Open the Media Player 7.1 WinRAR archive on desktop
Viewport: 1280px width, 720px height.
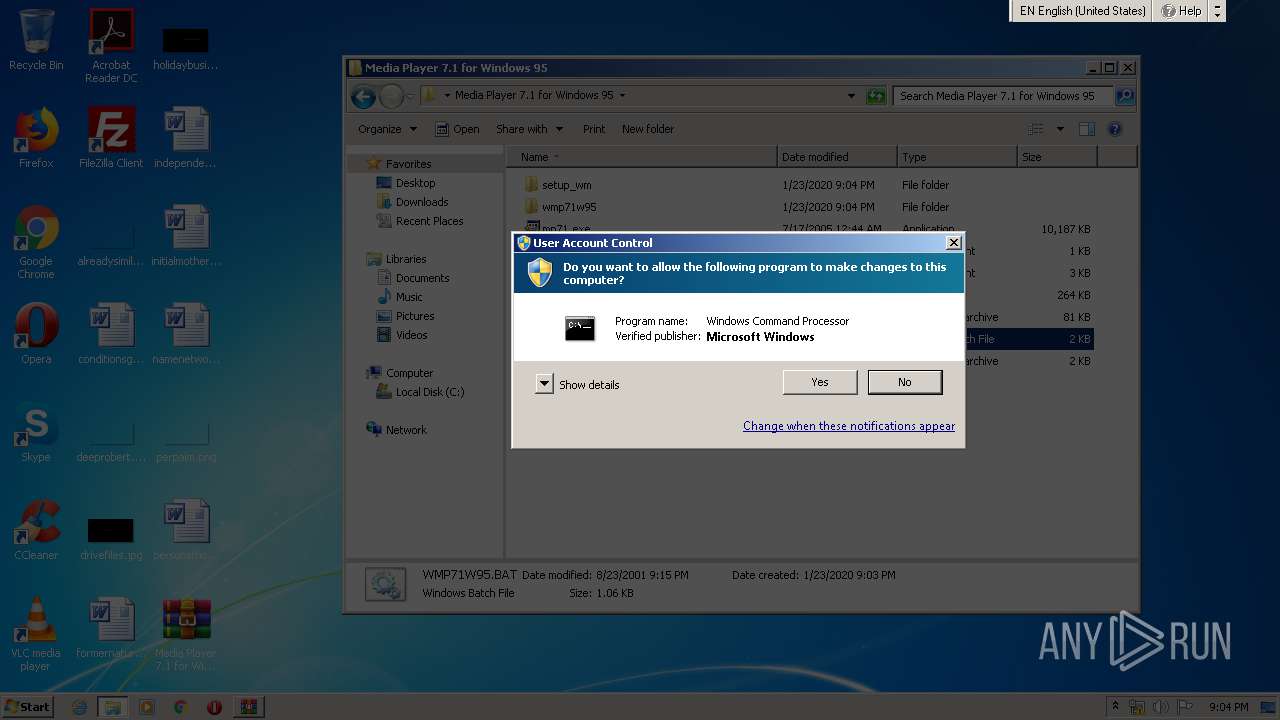pyautogui.click(x=186, y=635)
